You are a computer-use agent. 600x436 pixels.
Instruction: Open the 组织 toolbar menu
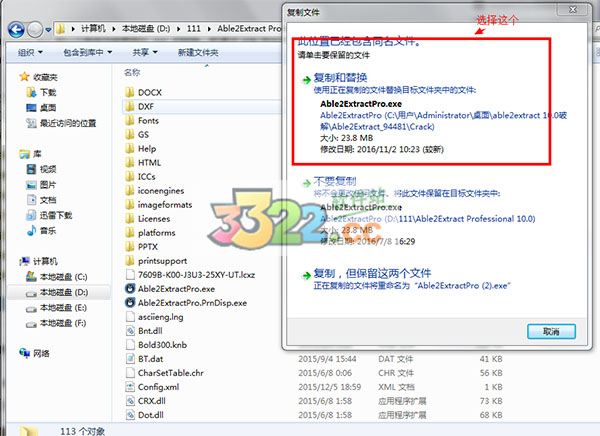pyautogui.click(x=30, y=52)
